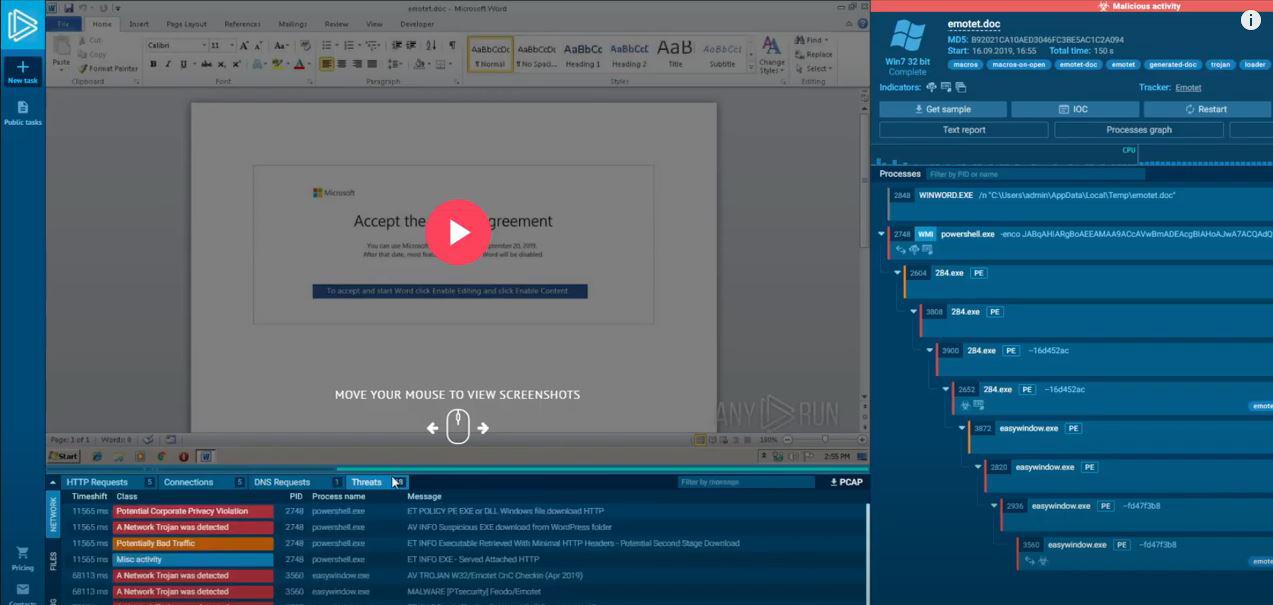
Task: Open the Text report
Action: coord(964,130)
